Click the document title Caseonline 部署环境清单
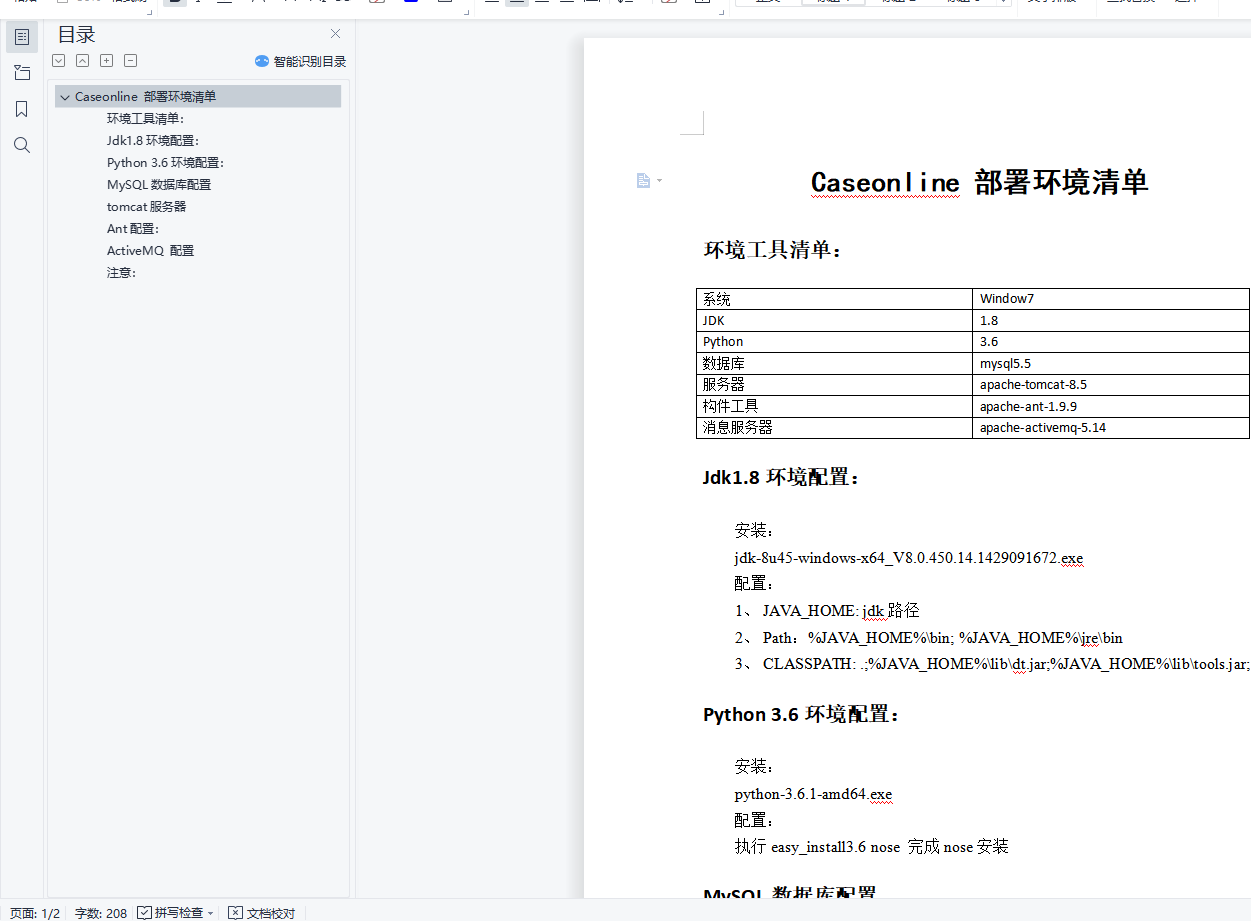 click(979, 182)
